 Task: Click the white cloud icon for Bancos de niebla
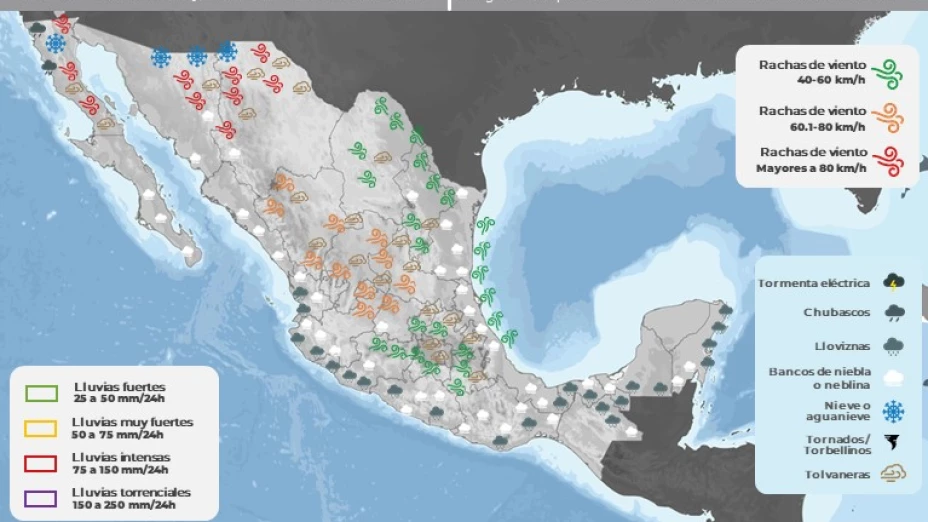893,378
